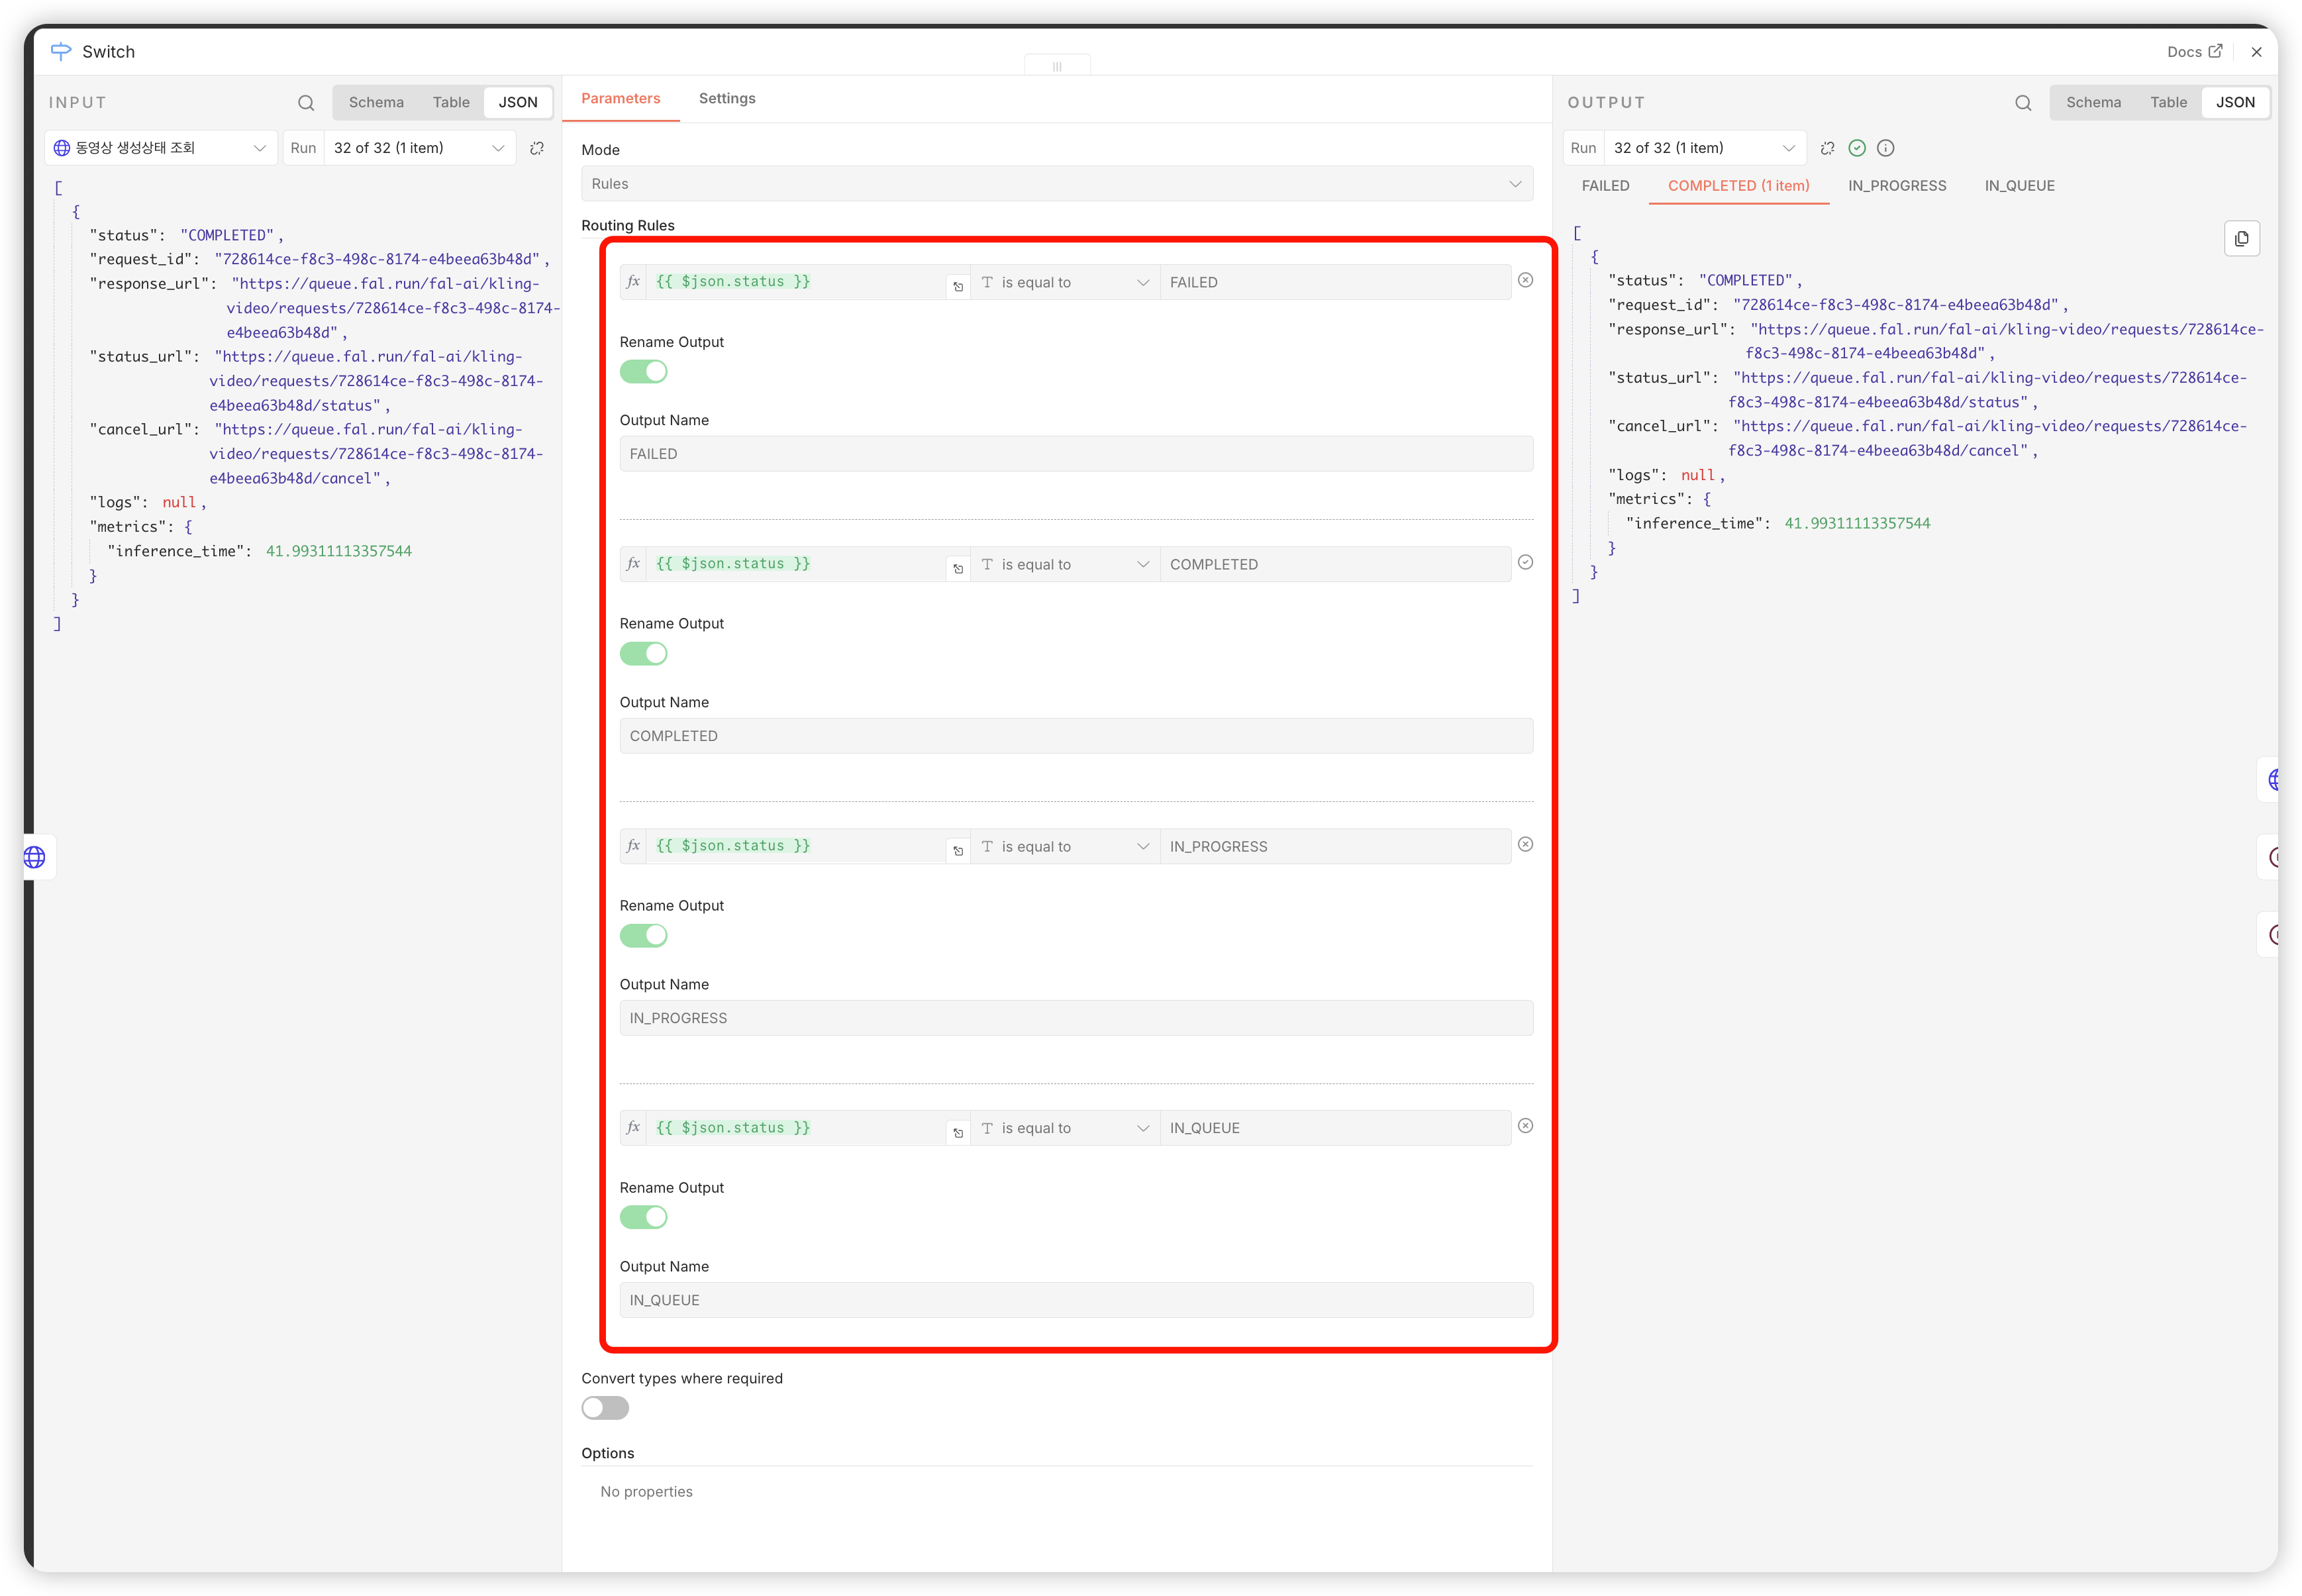
Task: Click the fx expression icon of COMPLETED rule
Action: [633, 564]
